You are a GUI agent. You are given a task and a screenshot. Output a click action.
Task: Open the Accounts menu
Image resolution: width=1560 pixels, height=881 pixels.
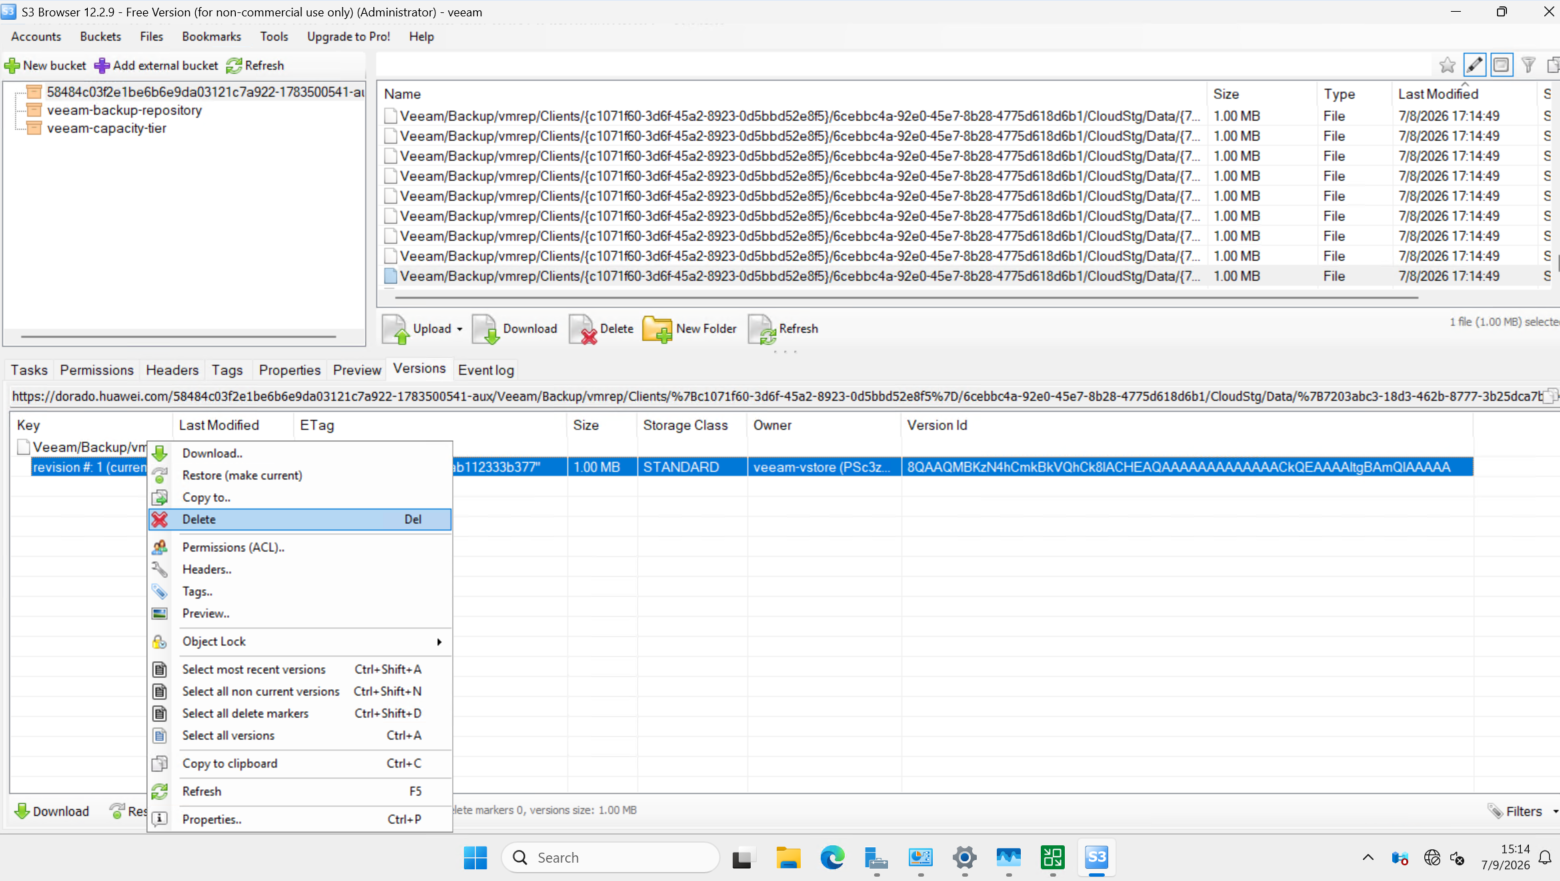pyautogui.click(x=36, y=37)
